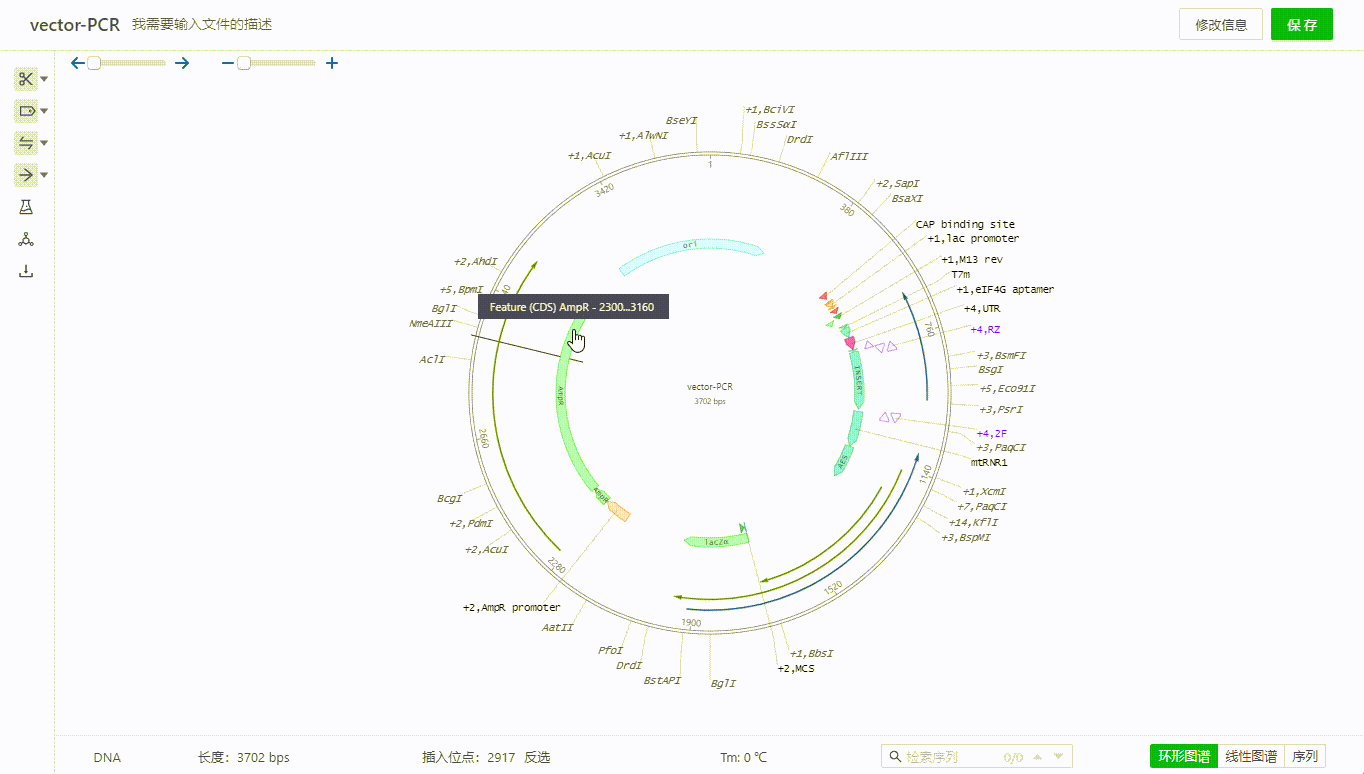This screenshot has width=1364, height=774.
Task: Expand the scissors tool dropdown arrow
Action: (44, 79)
